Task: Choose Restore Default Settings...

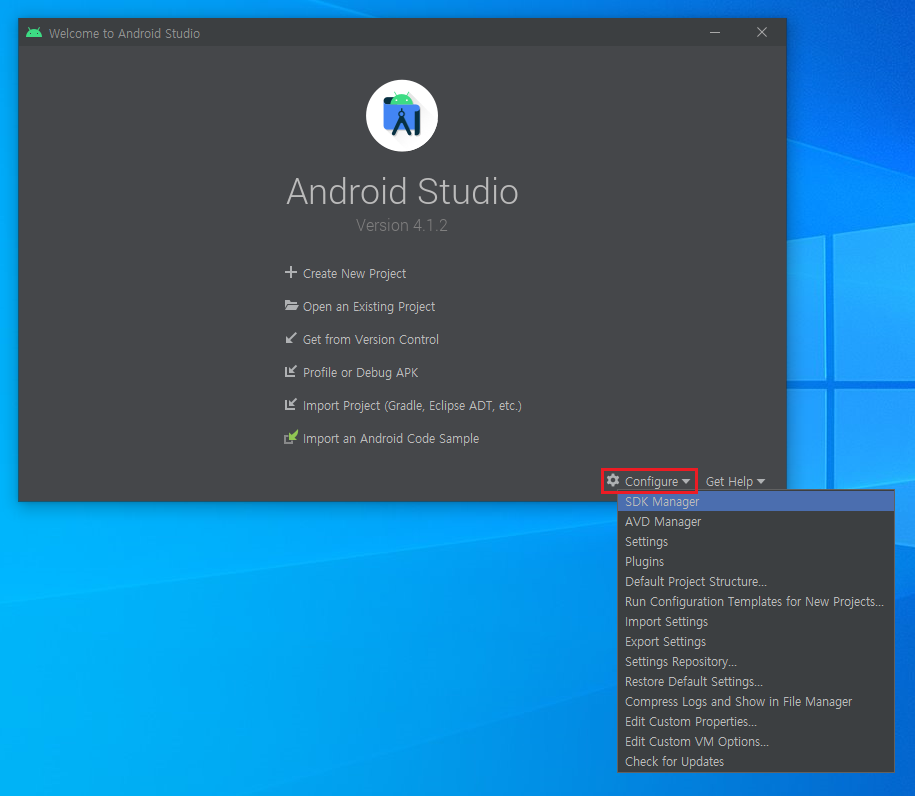Action: point(756,682)
